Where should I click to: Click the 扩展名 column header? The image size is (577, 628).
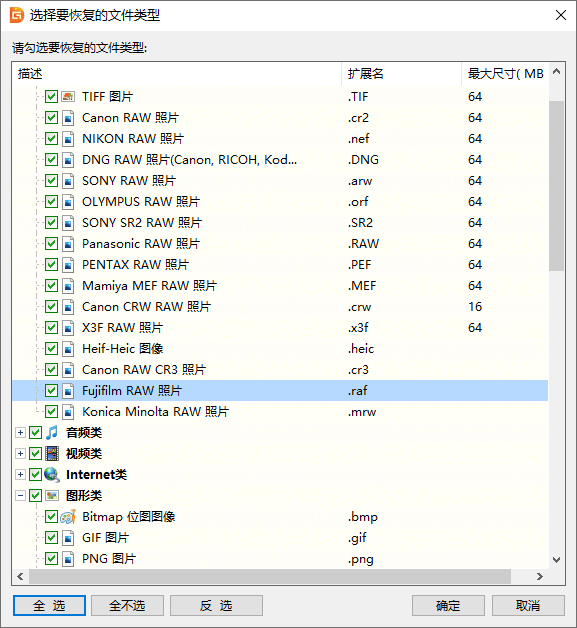click(401, 74)
